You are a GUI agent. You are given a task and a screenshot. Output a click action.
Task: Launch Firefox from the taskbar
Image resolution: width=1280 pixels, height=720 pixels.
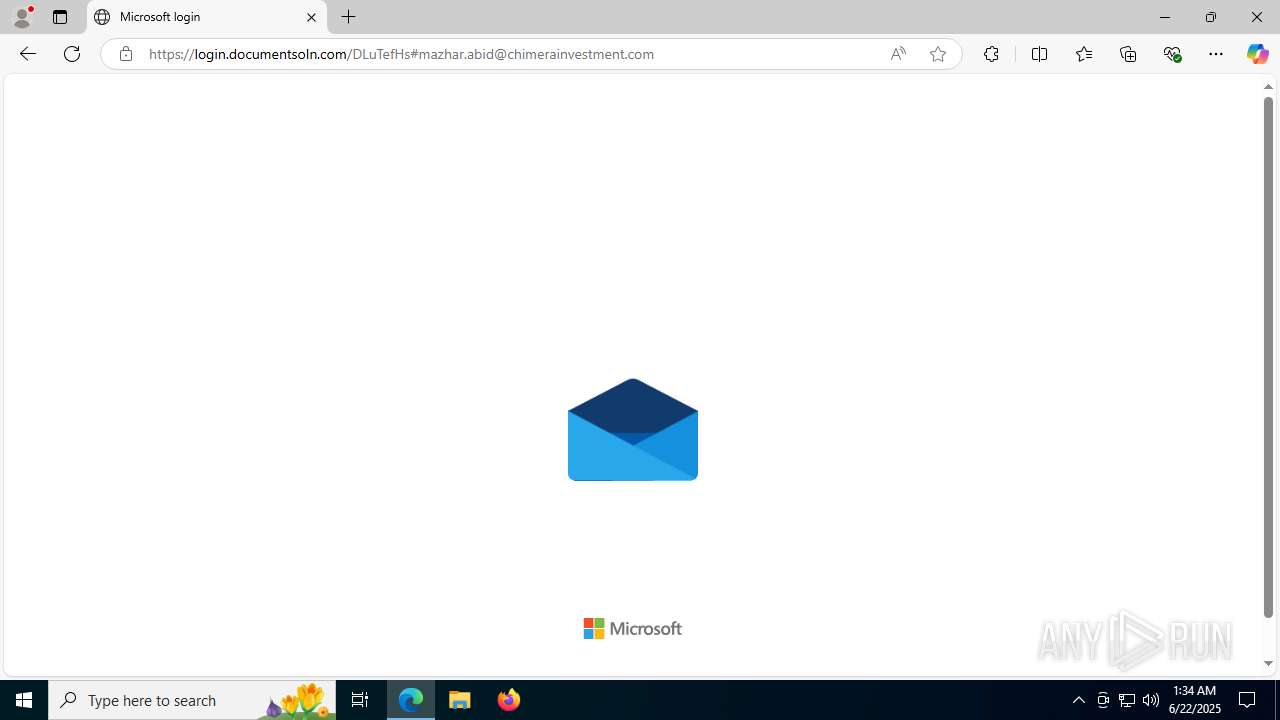(508, 700)
